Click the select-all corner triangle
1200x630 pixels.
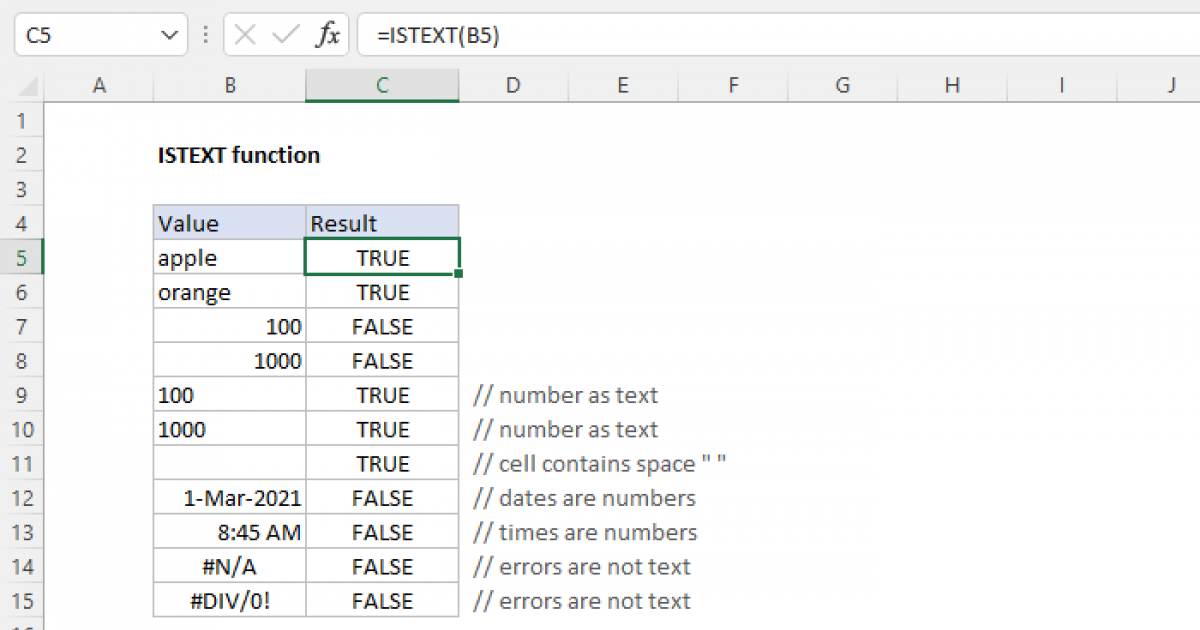click(23, 86)
